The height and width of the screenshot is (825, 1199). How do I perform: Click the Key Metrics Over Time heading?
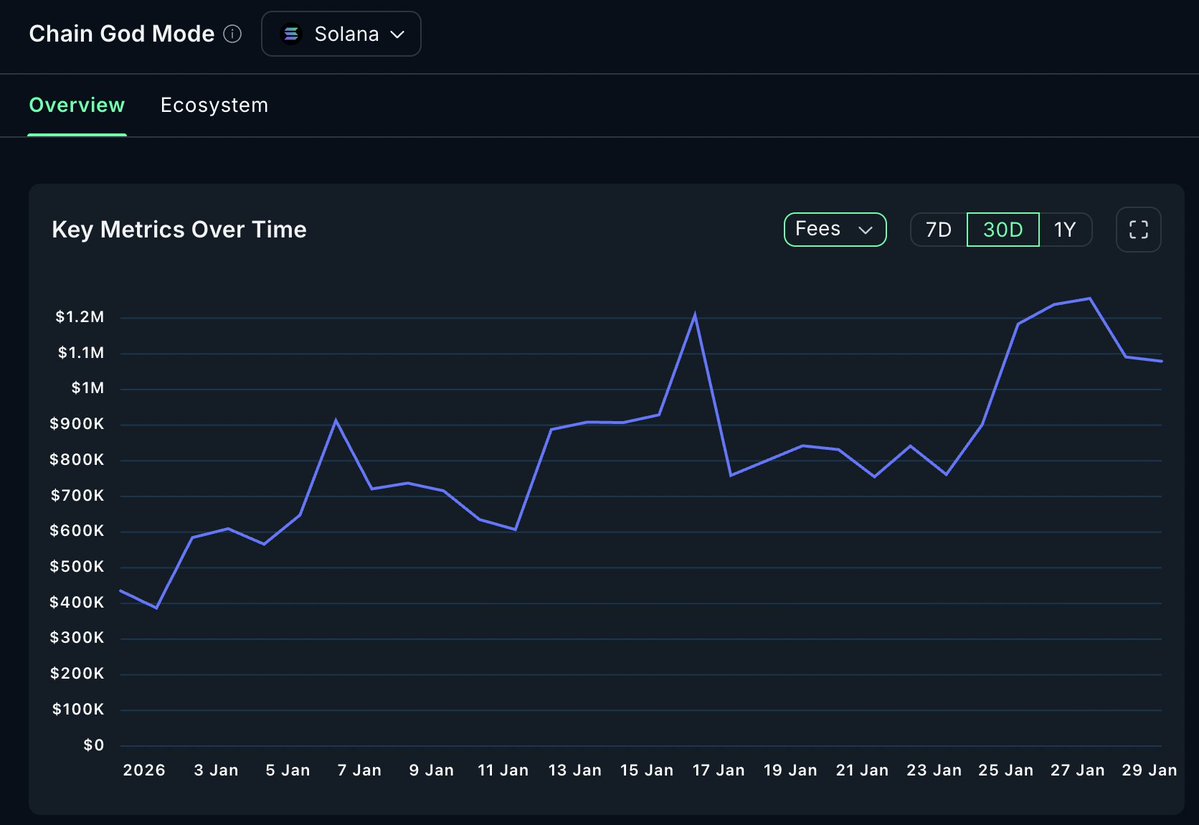click(x=179, y=229)
